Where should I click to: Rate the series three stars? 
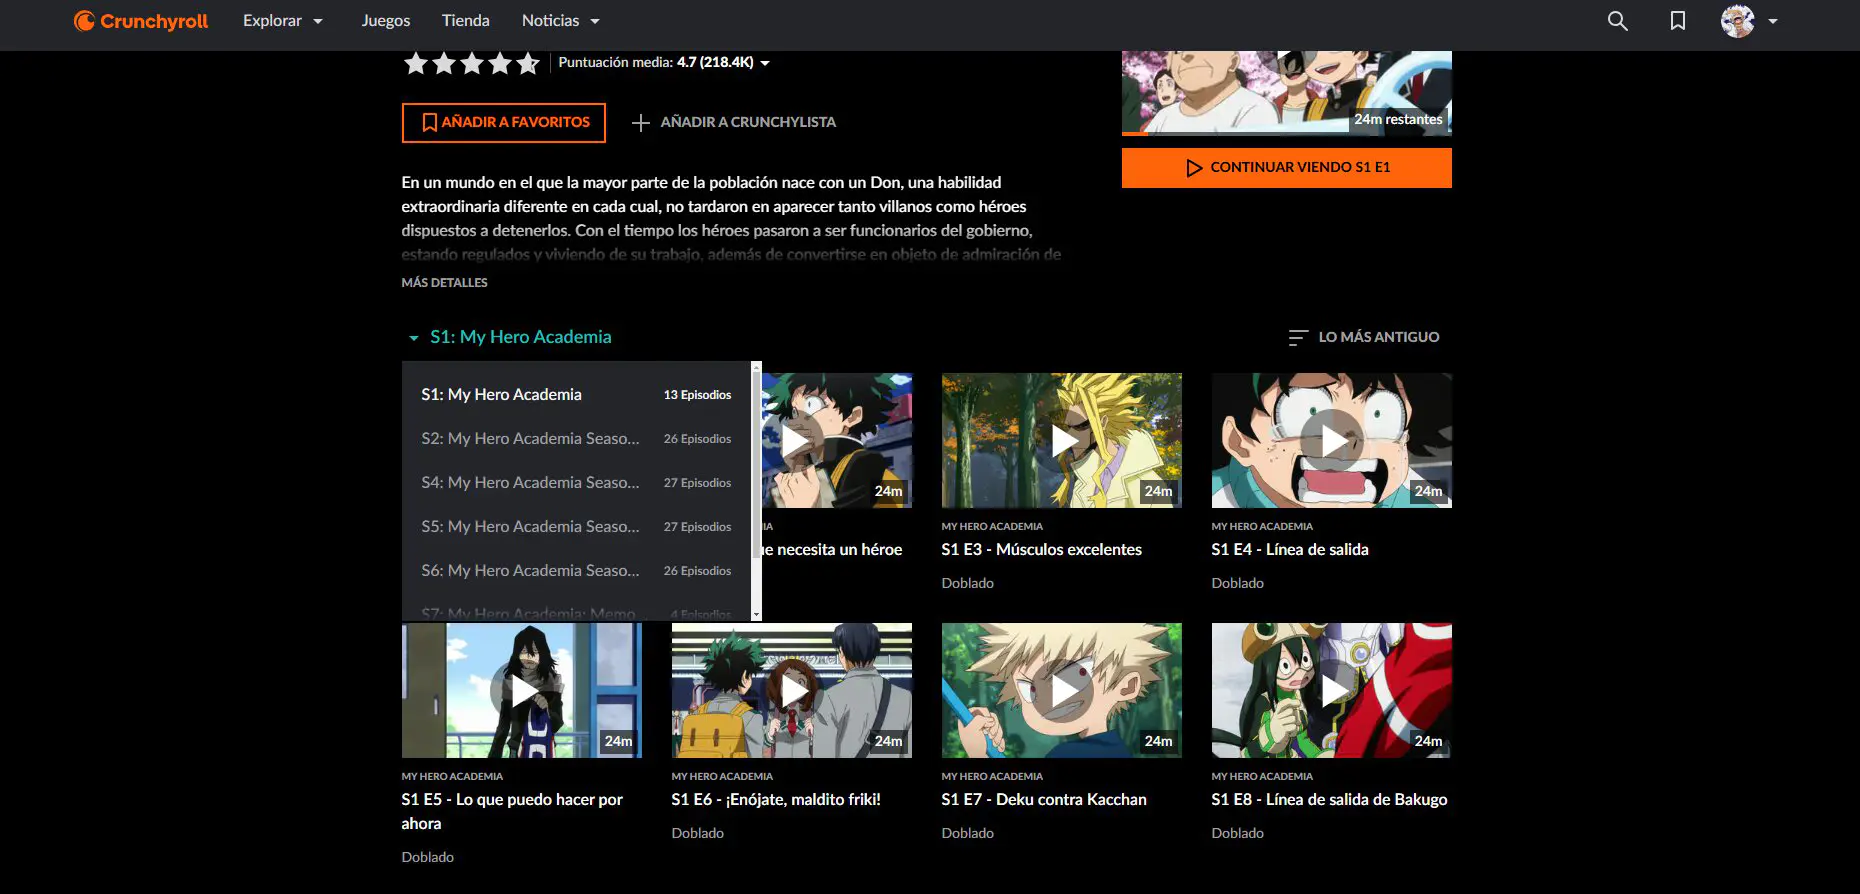click(x=472, y=64)
